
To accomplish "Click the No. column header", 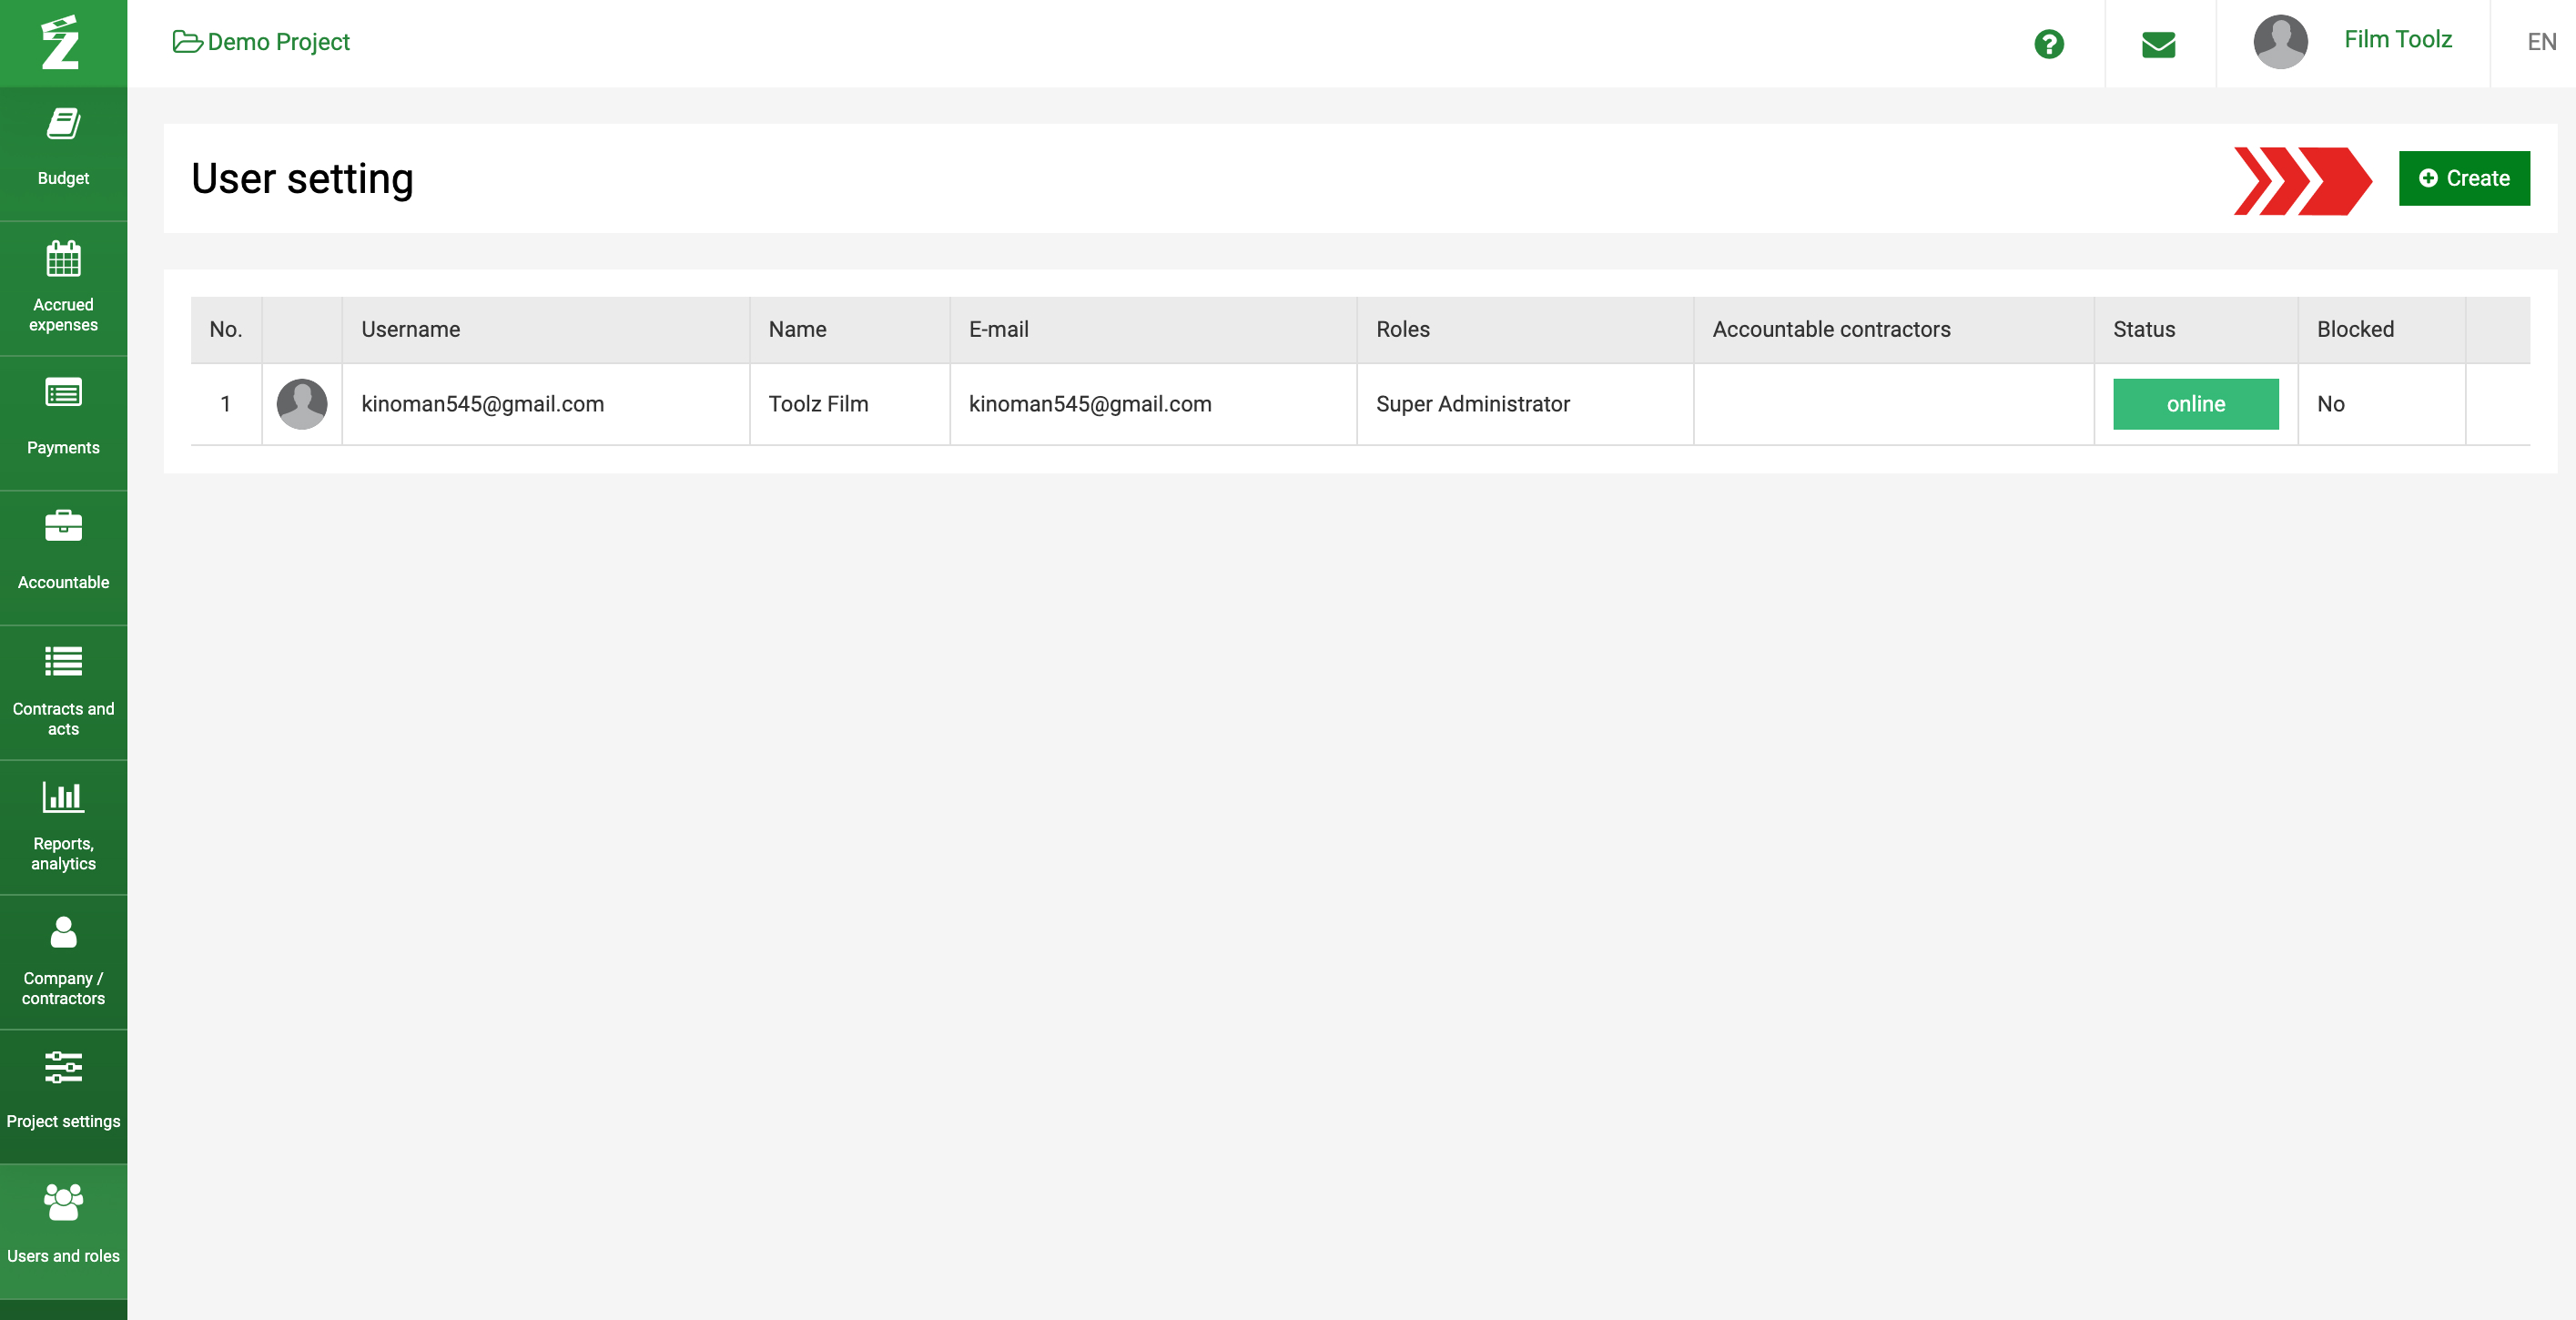I will point(225,330).
